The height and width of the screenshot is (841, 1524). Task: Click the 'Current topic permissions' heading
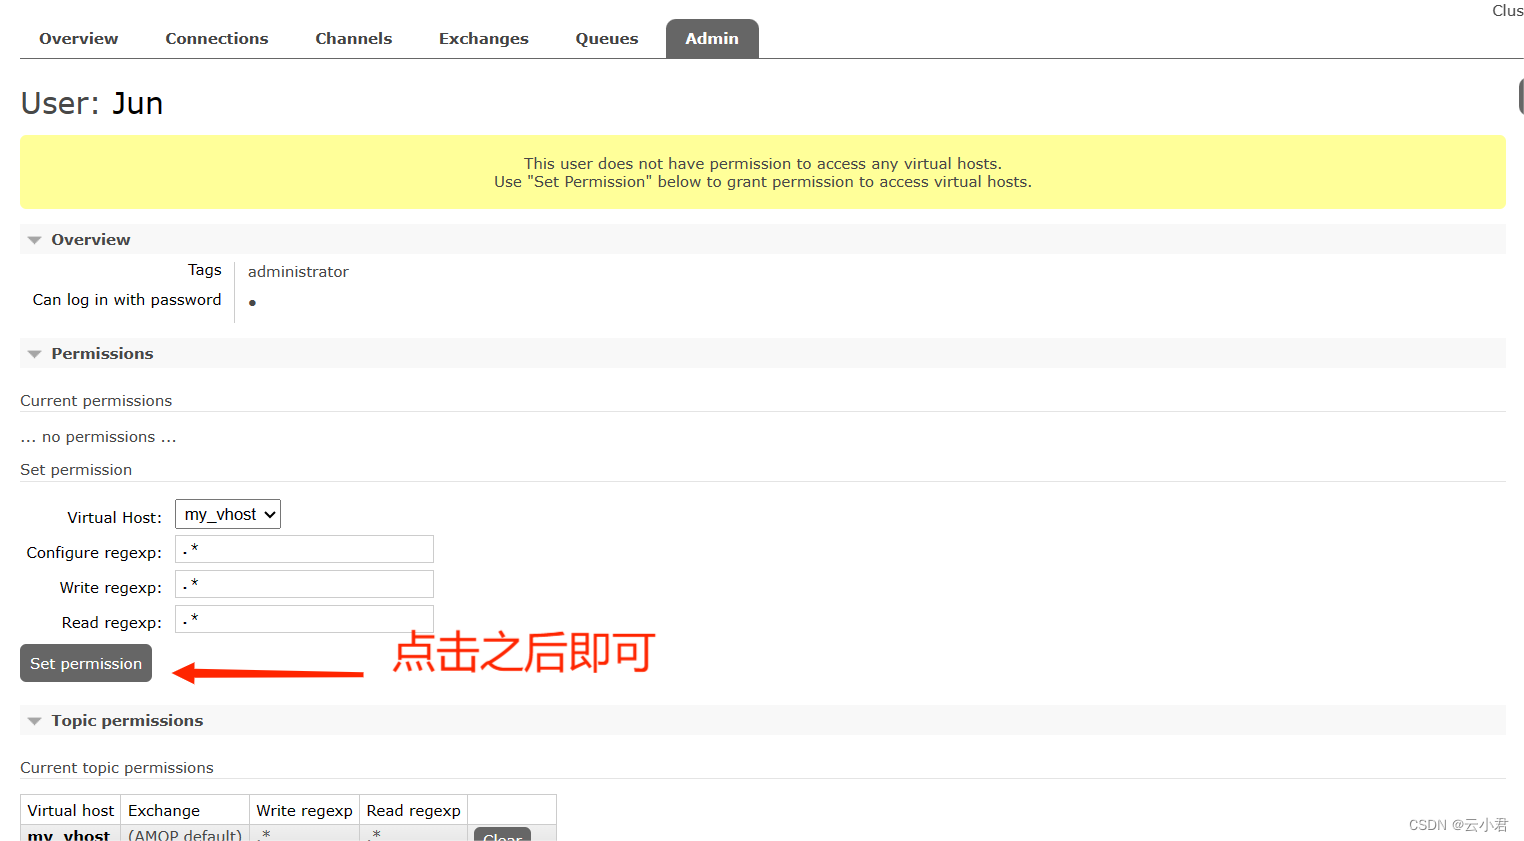click(x=117, y=768)
